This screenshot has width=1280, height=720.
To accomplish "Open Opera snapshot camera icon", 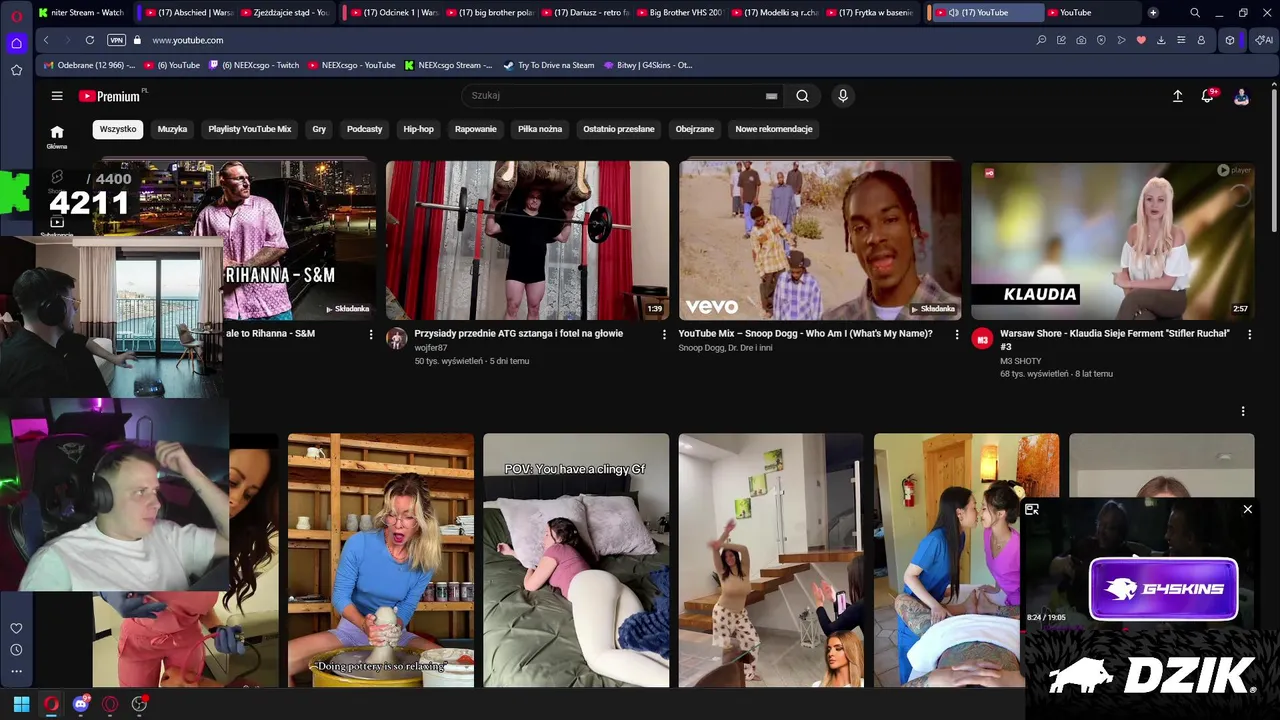I will click(x=1081, y=40).
